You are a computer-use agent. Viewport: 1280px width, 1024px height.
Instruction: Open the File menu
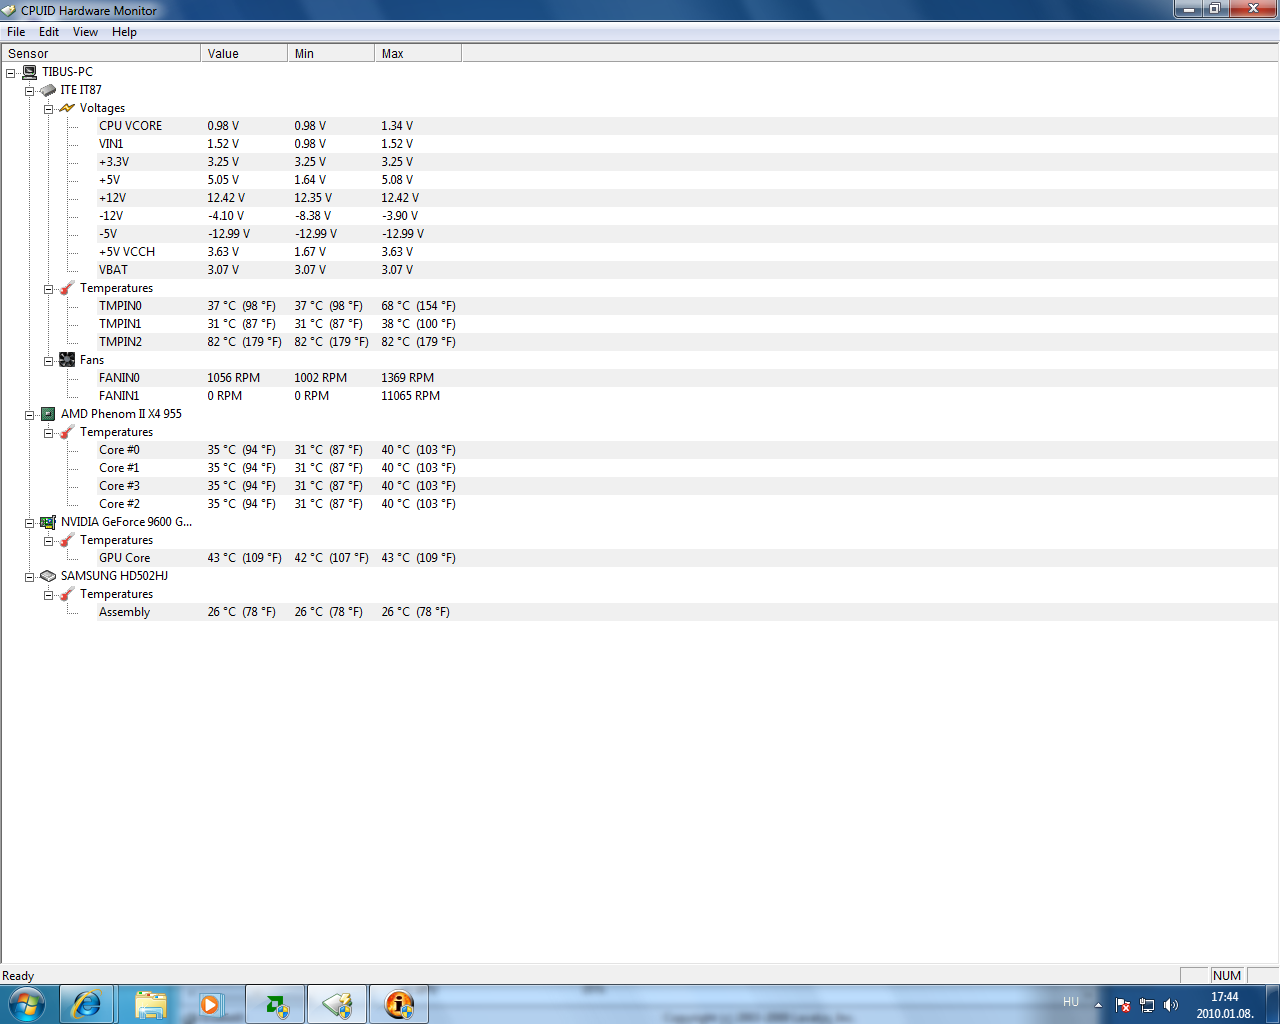click(x=16, y=32)
